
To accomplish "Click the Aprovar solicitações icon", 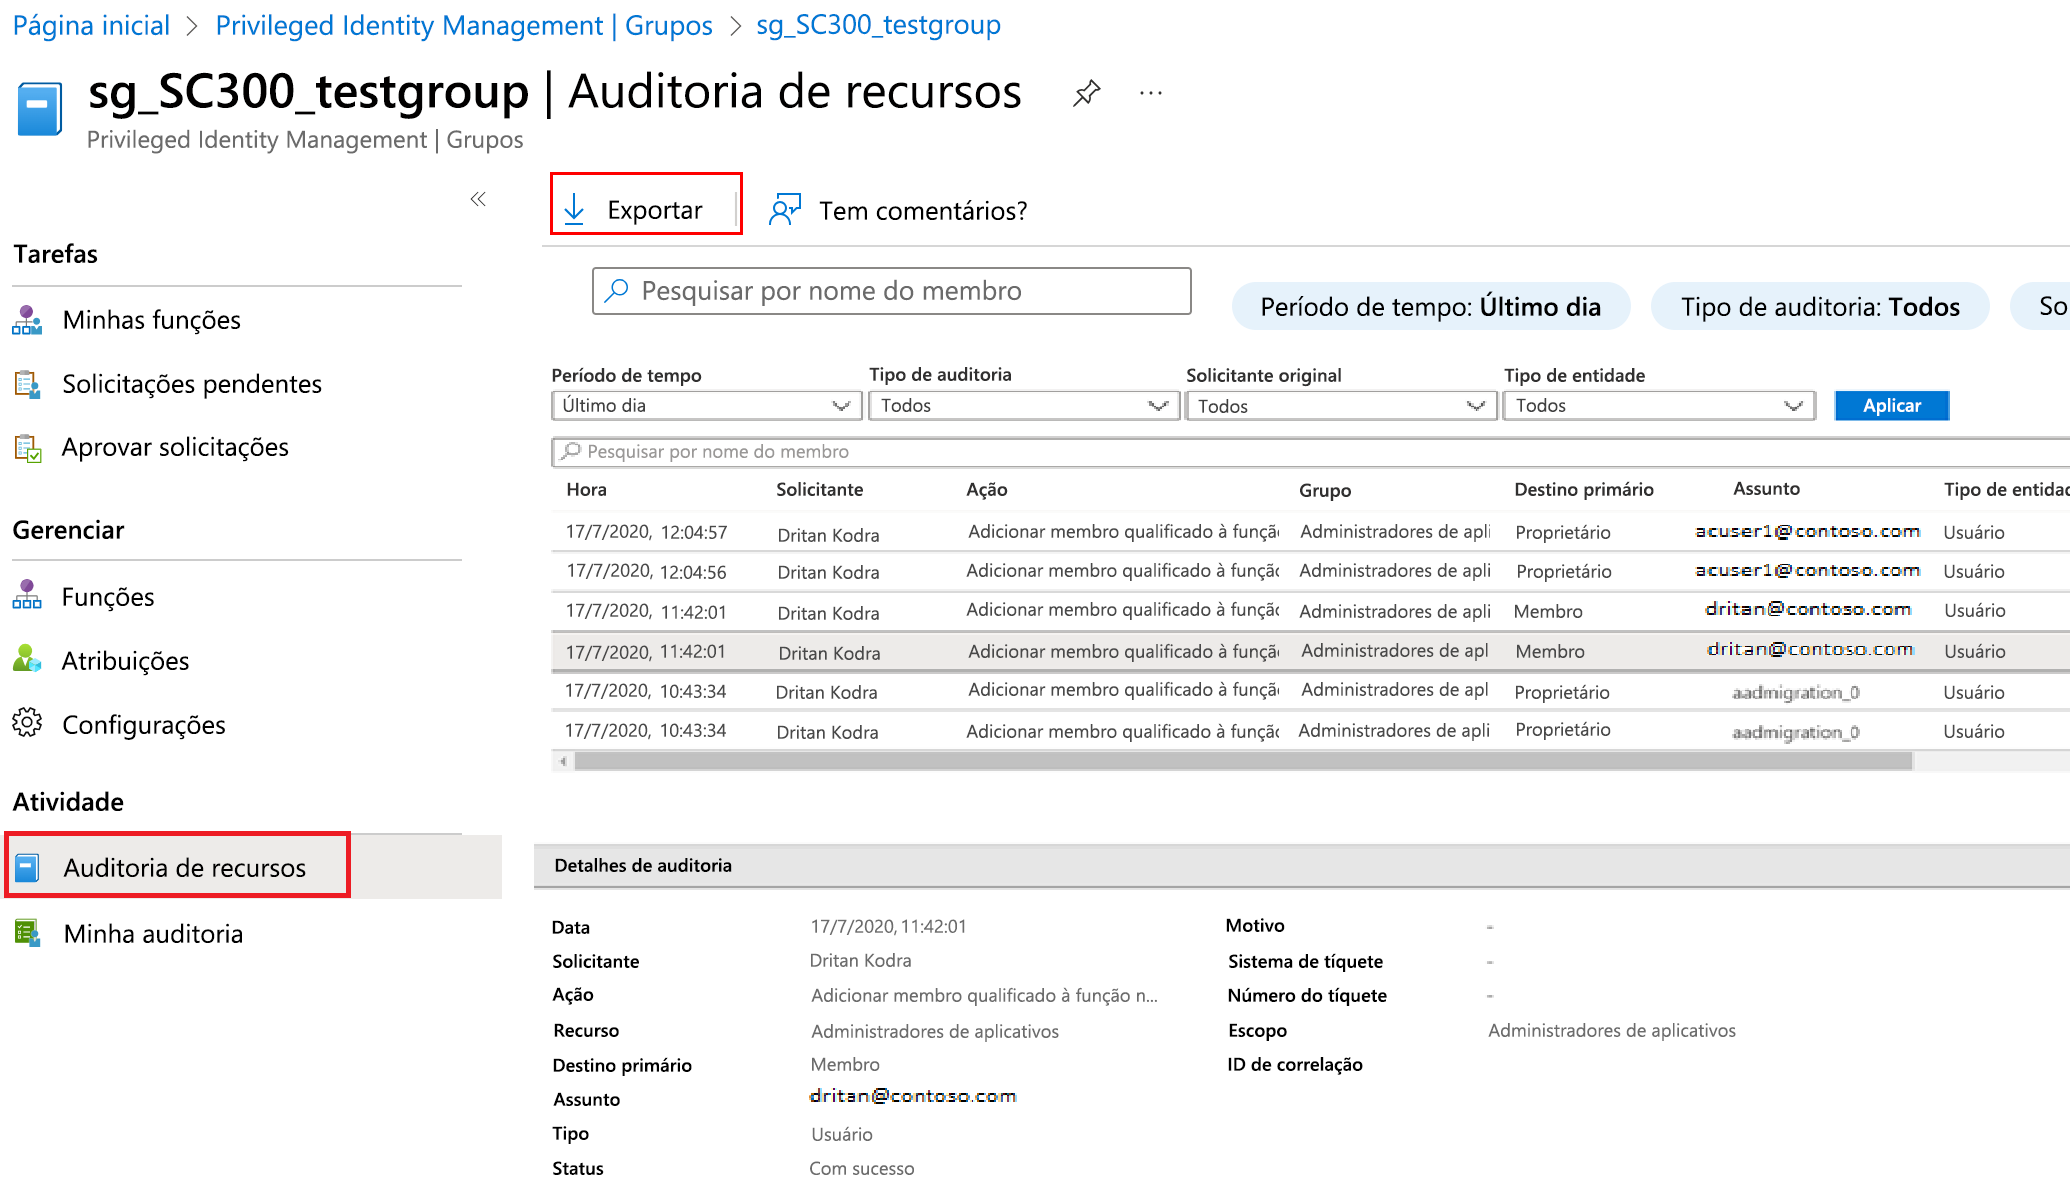I will (27, 447).
